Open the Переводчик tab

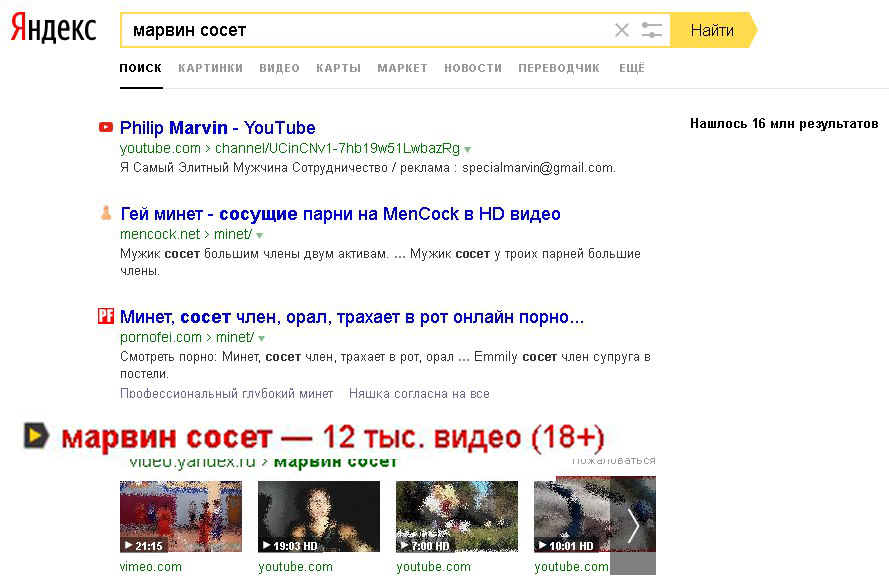point(558,68)
